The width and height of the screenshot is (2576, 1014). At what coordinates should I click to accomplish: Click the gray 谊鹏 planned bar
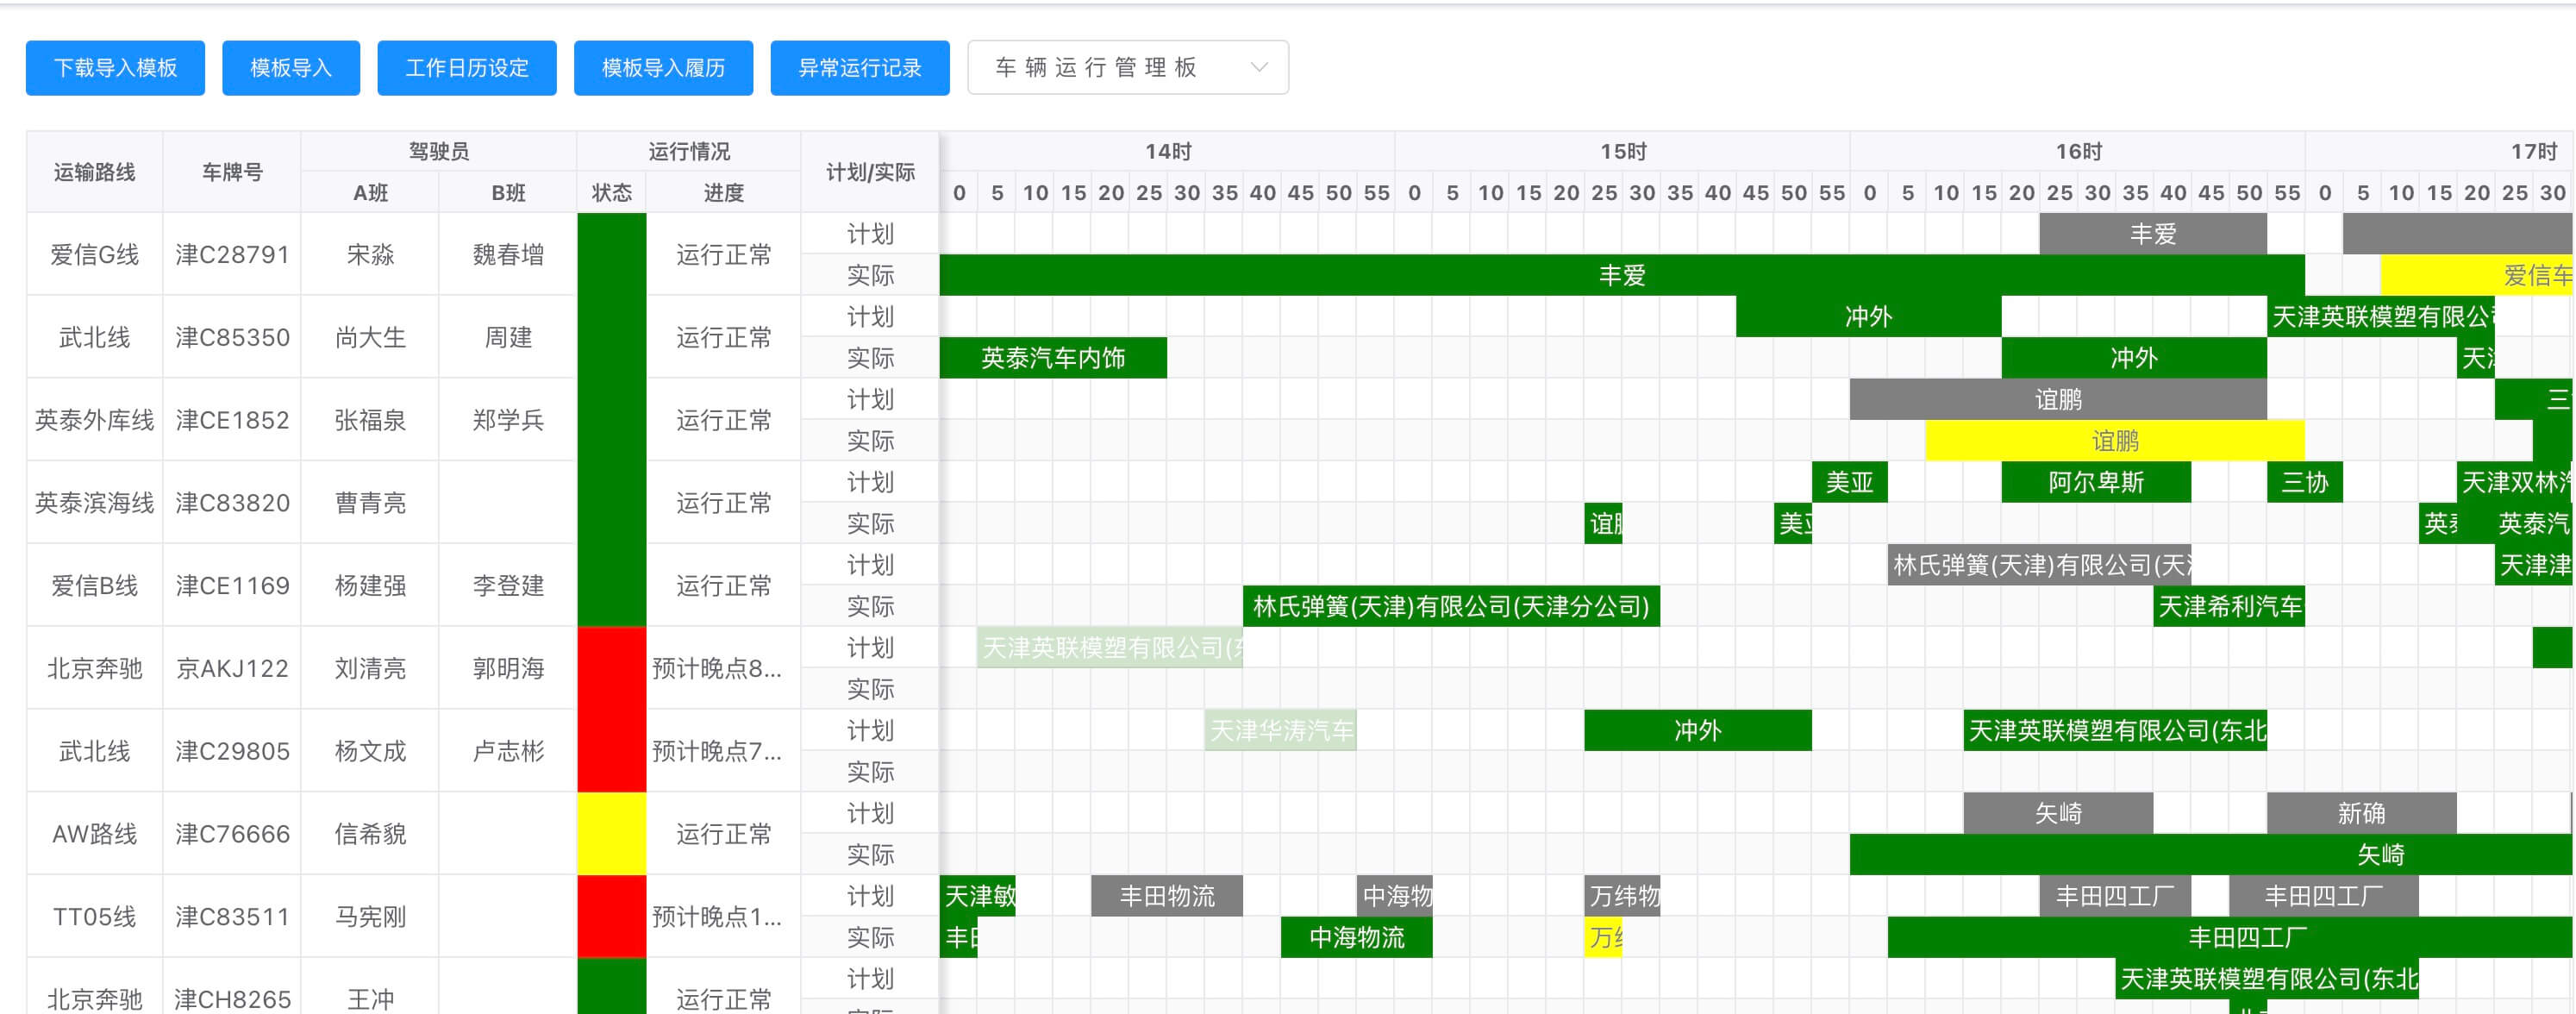coord(2058,400)
